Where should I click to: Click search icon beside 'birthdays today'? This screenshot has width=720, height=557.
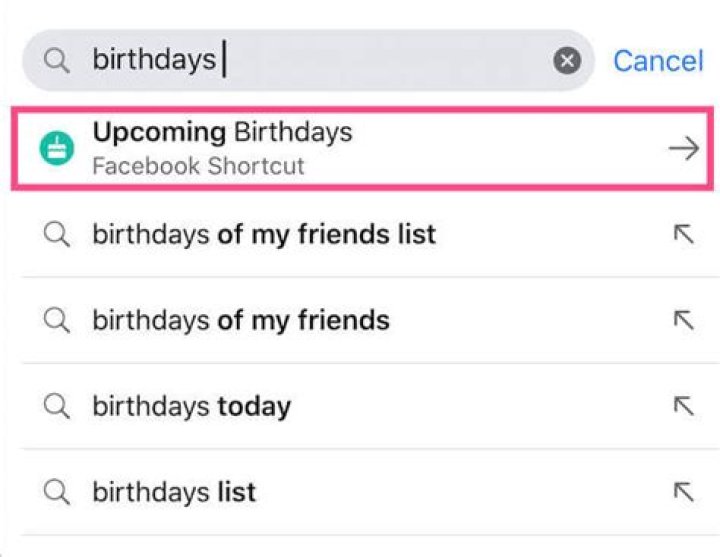coord(58,406)
